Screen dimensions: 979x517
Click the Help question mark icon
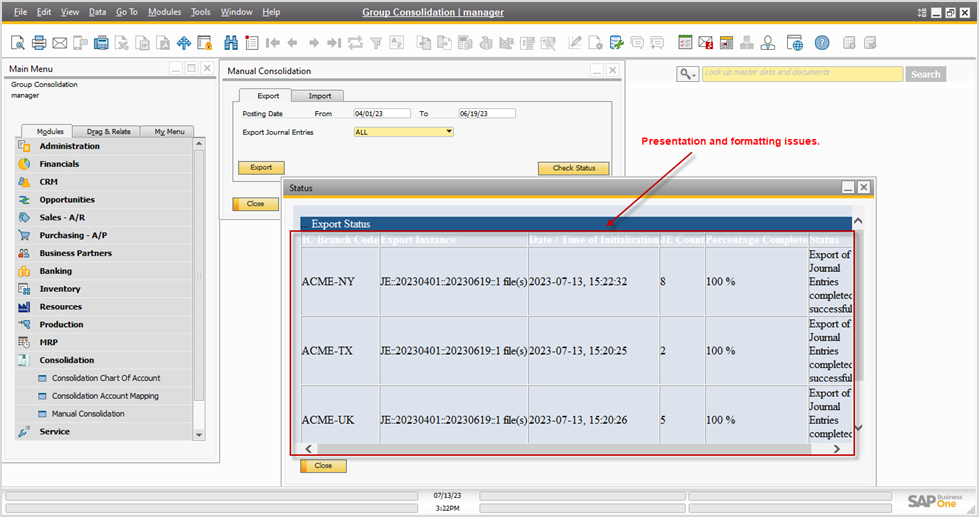821,43
